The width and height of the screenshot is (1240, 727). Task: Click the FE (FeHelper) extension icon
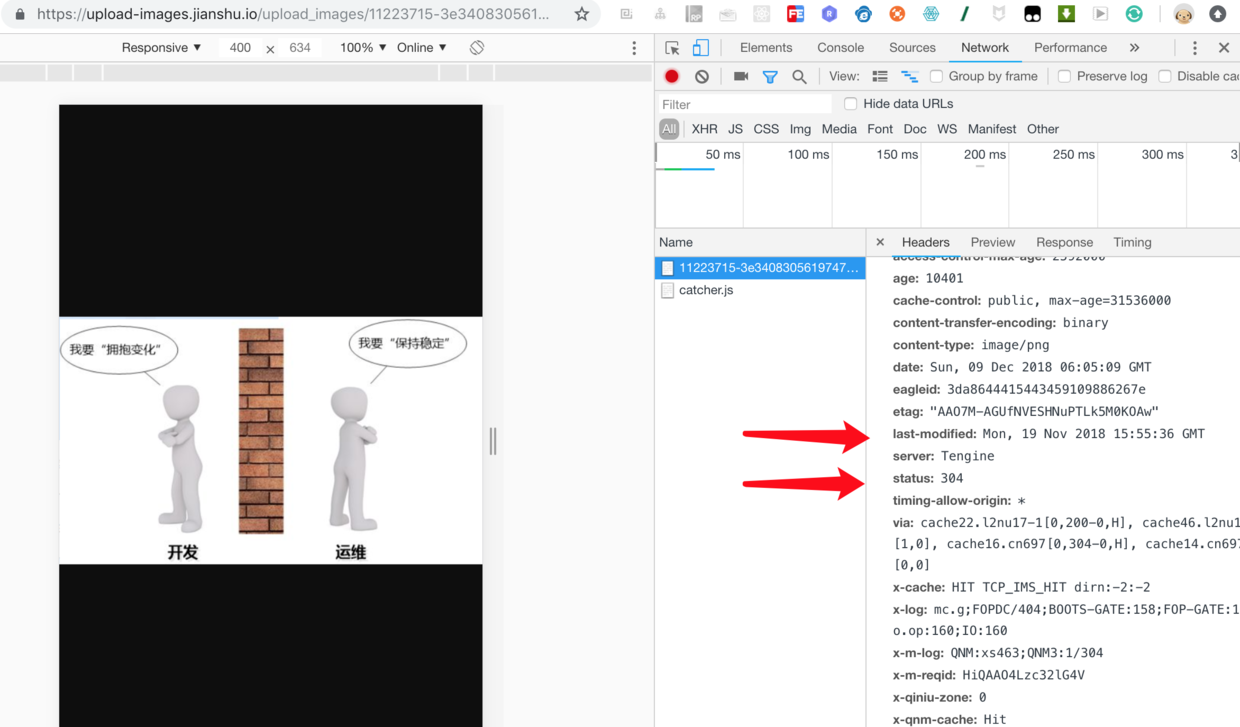[x=795, y=14]
